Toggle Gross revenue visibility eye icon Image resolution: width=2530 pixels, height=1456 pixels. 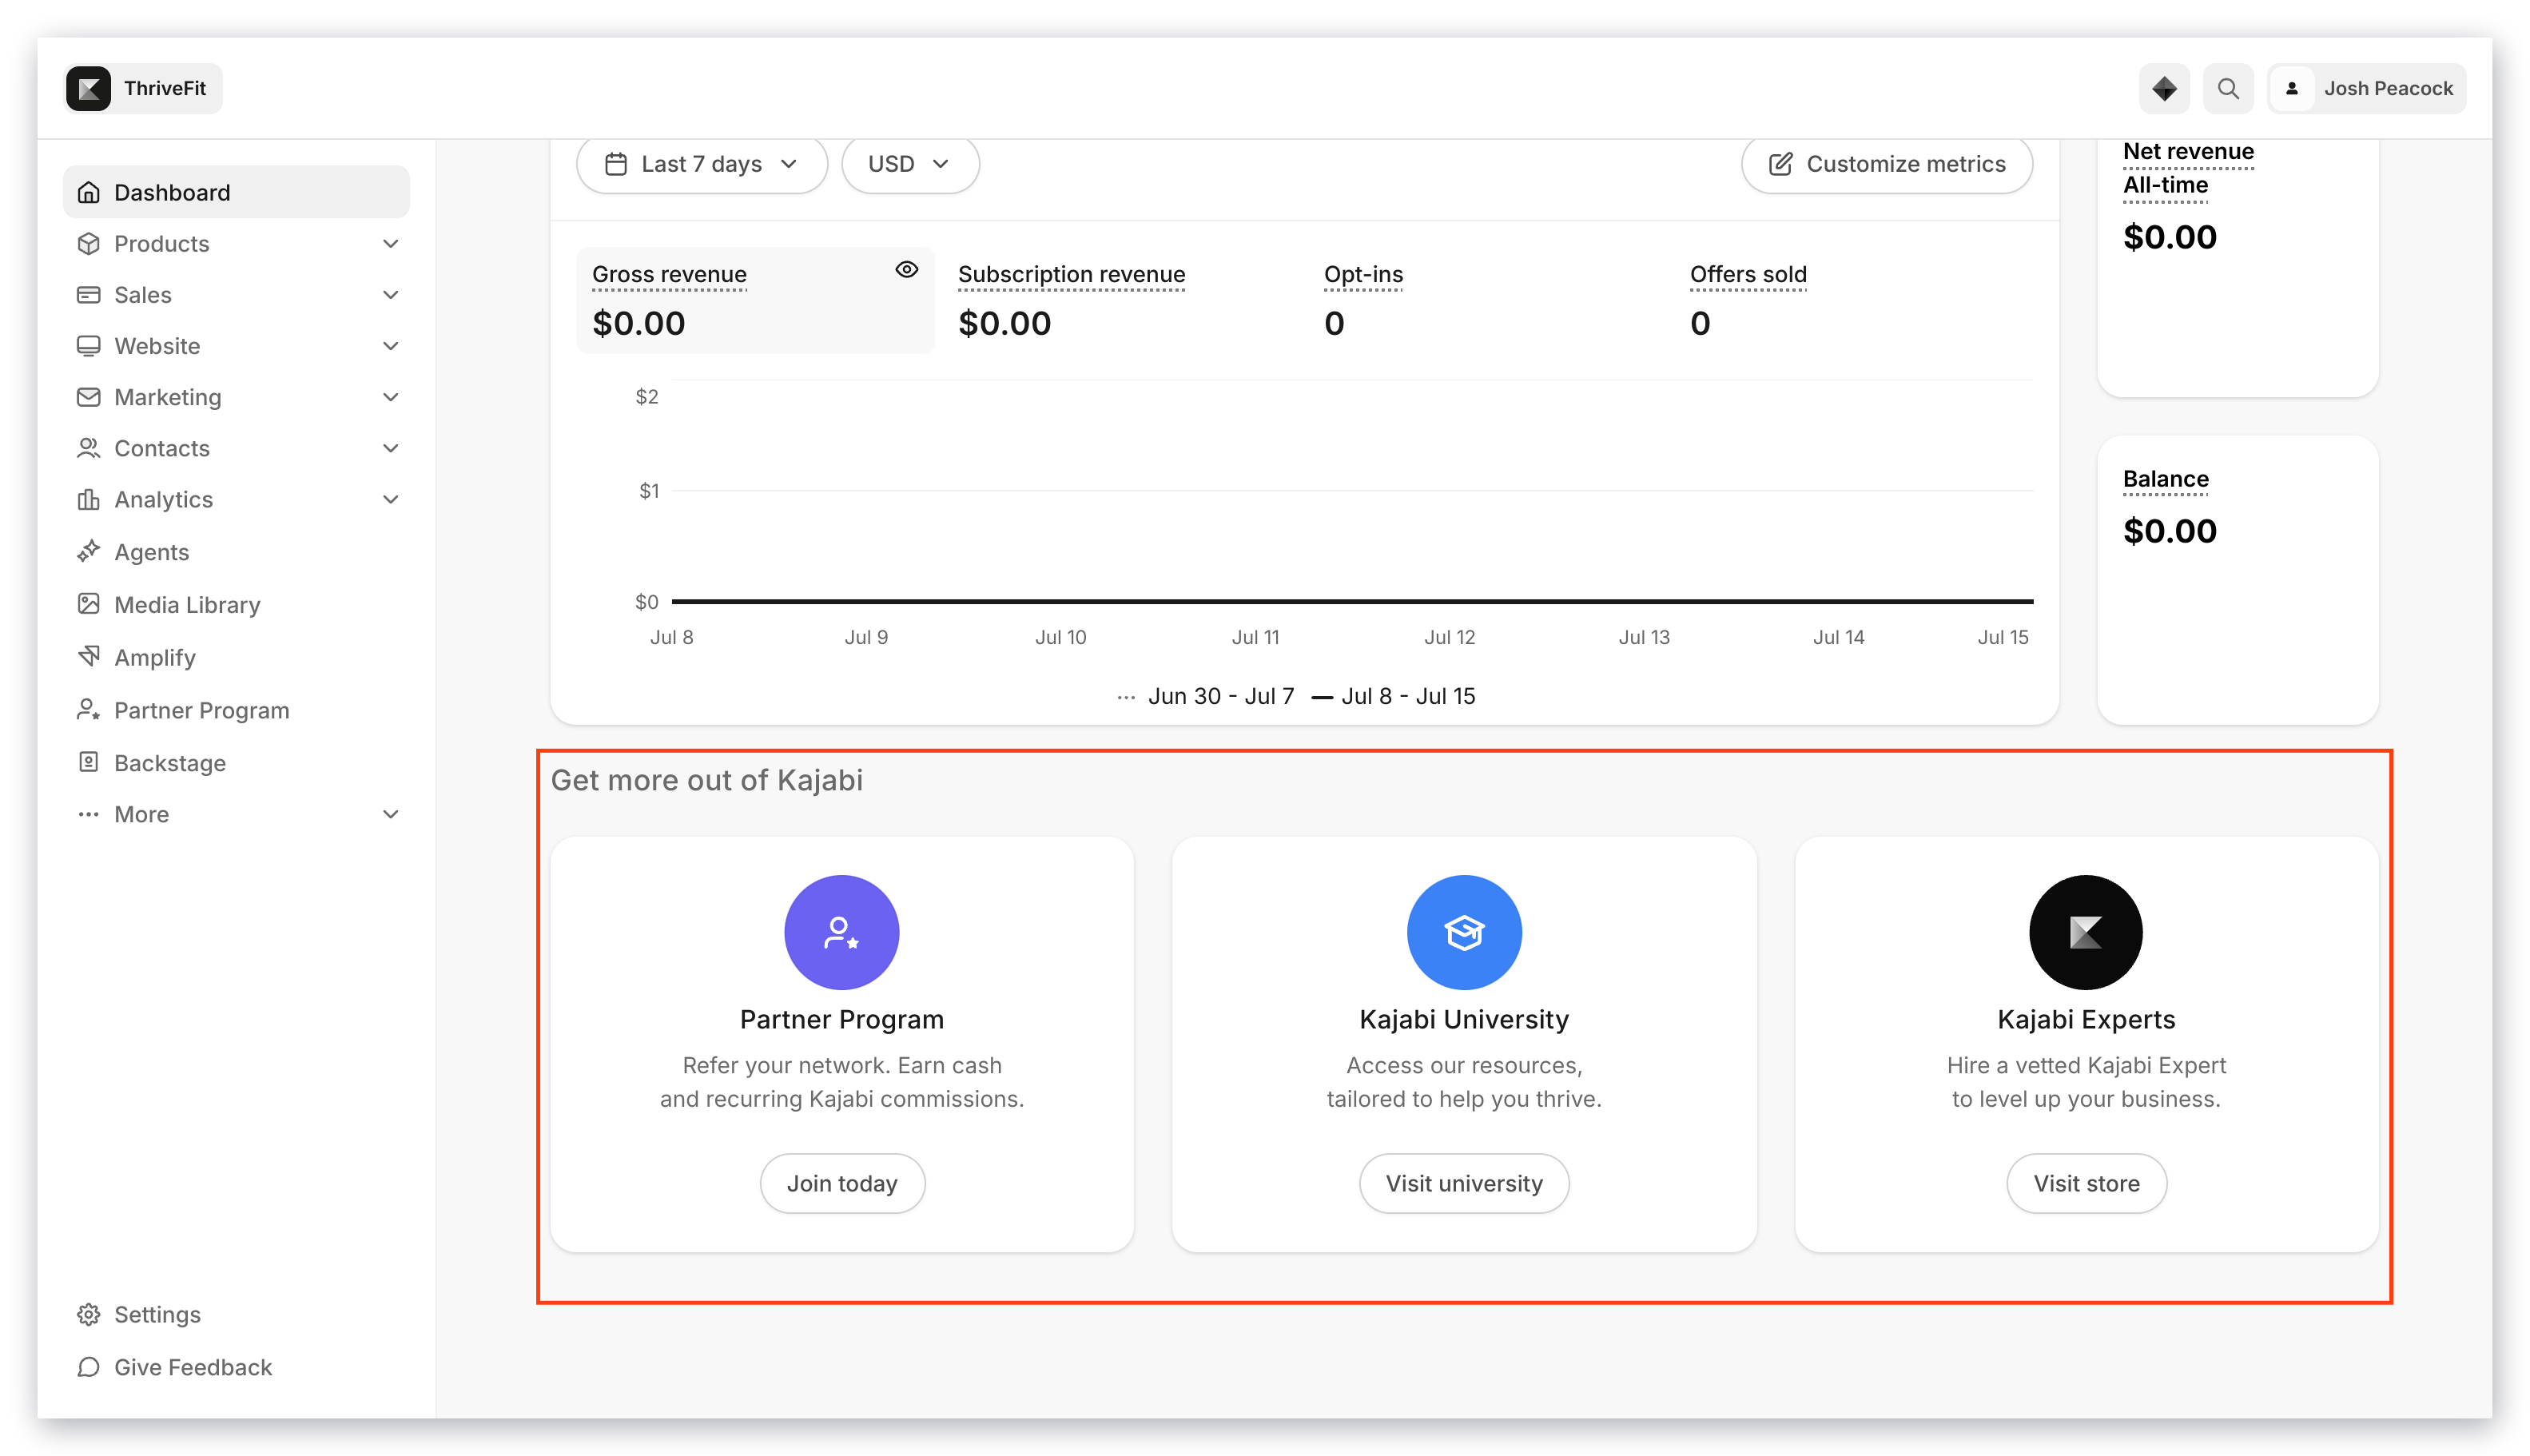click(906, 269)
